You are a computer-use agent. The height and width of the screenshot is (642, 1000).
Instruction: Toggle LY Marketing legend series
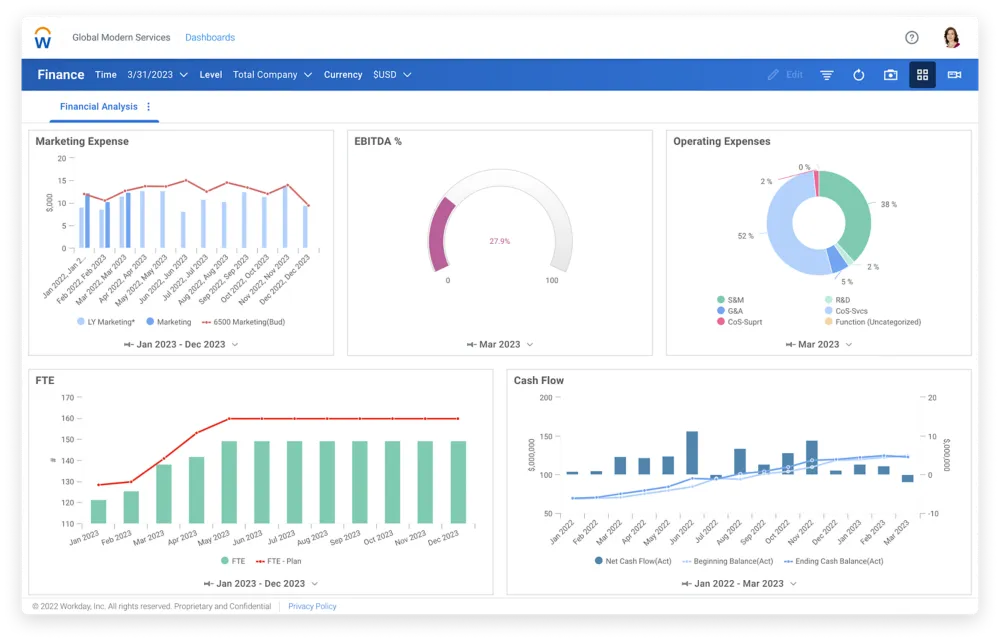[x=106, y=322]
